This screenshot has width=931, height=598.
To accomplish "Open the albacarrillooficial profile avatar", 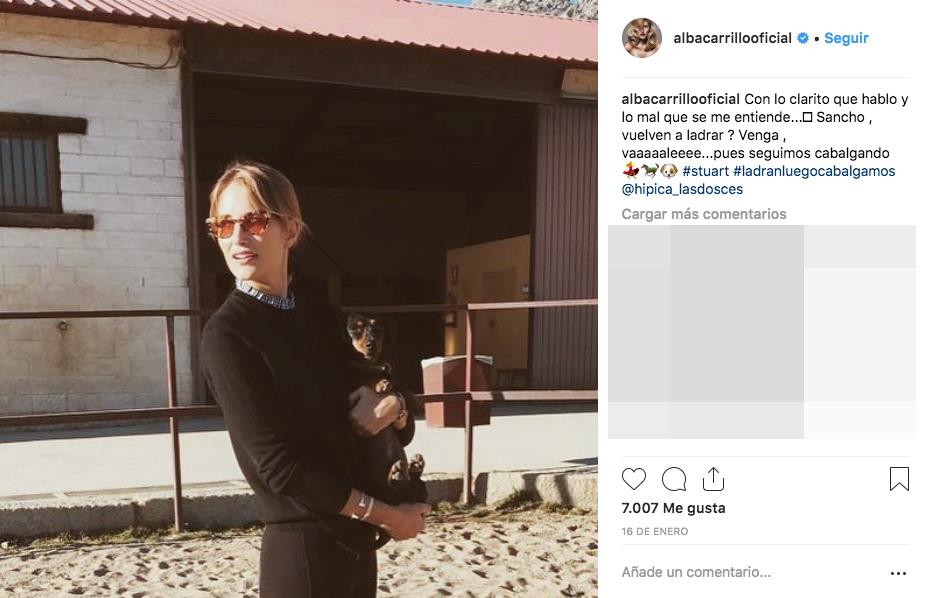I will click(642, 38).
